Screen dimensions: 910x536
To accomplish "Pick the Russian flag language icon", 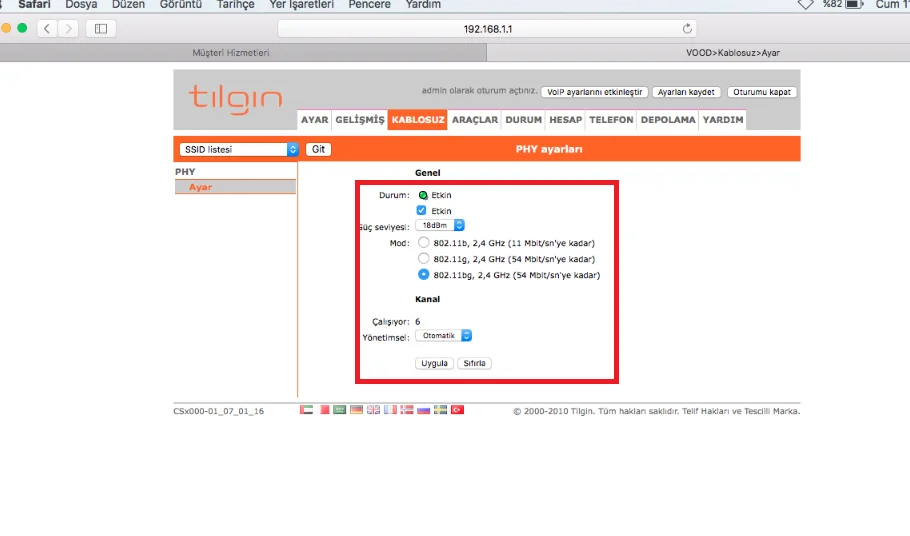I will click(423, 410).
